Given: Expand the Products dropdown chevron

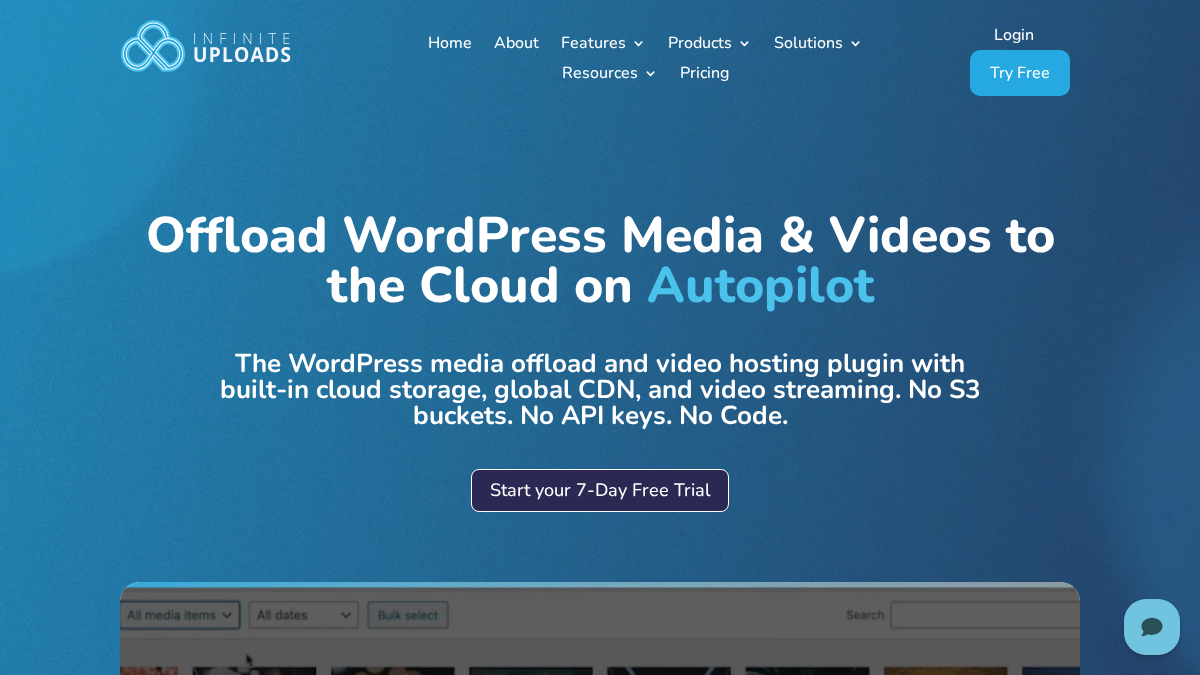Looking at the screenshot, I should click(744, 44).
